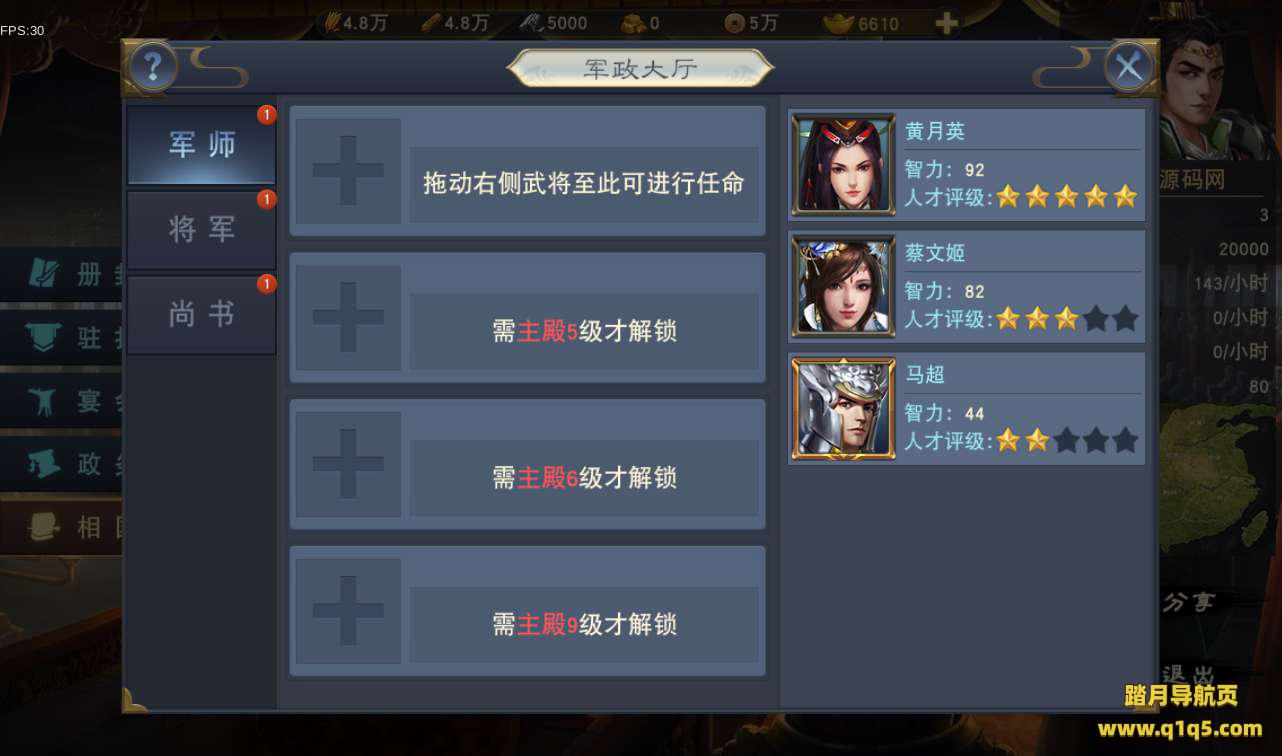This screenshot has width=1282, height=756.
Task: Switch to the 将军 tab
Action: (202, 230)
